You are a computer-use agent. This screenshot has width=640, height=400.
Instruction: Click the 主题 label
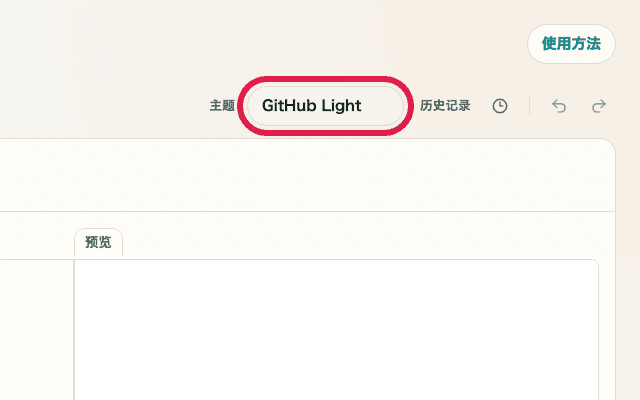[x=222, y=106]
